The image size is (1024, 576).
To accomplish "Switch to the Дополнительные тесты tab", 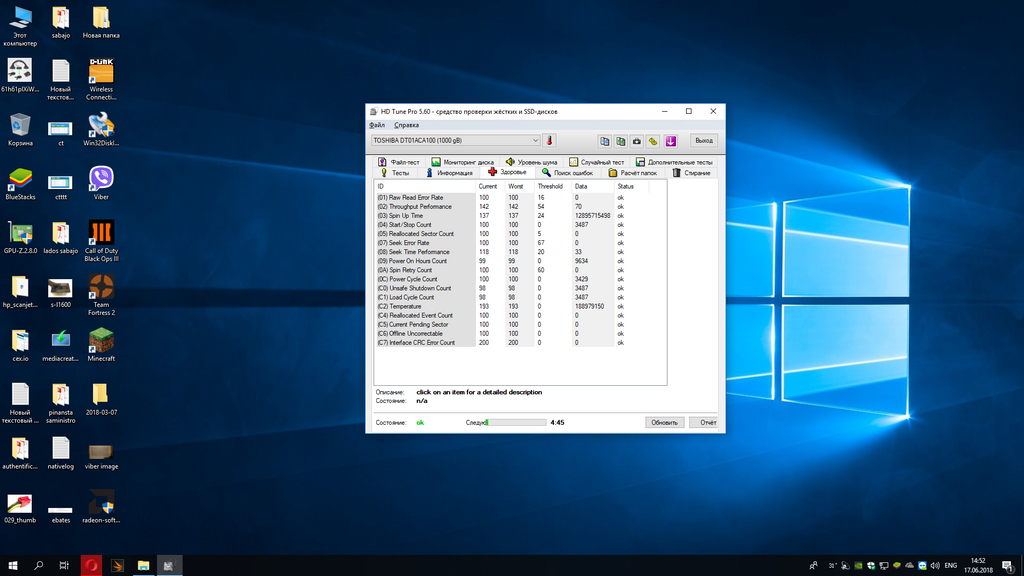I will point(674,162).
